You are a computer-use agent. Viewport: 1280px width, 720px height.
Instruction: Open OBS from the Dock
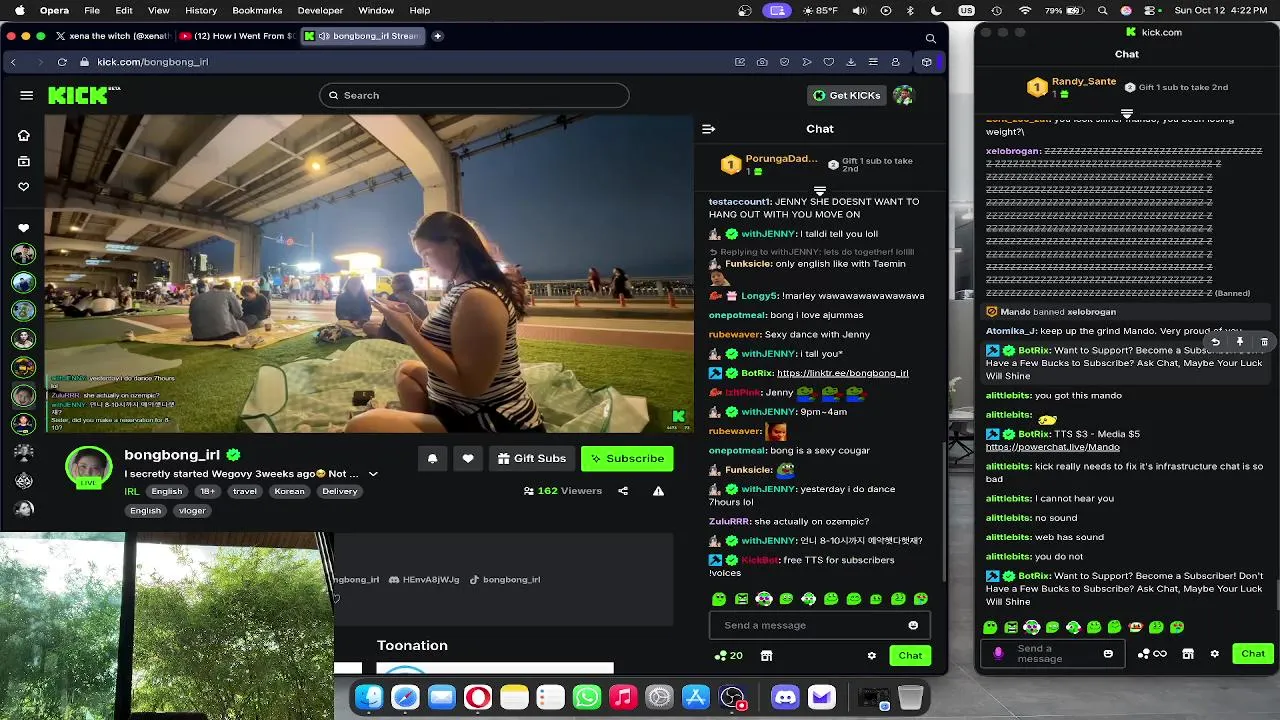732,697
